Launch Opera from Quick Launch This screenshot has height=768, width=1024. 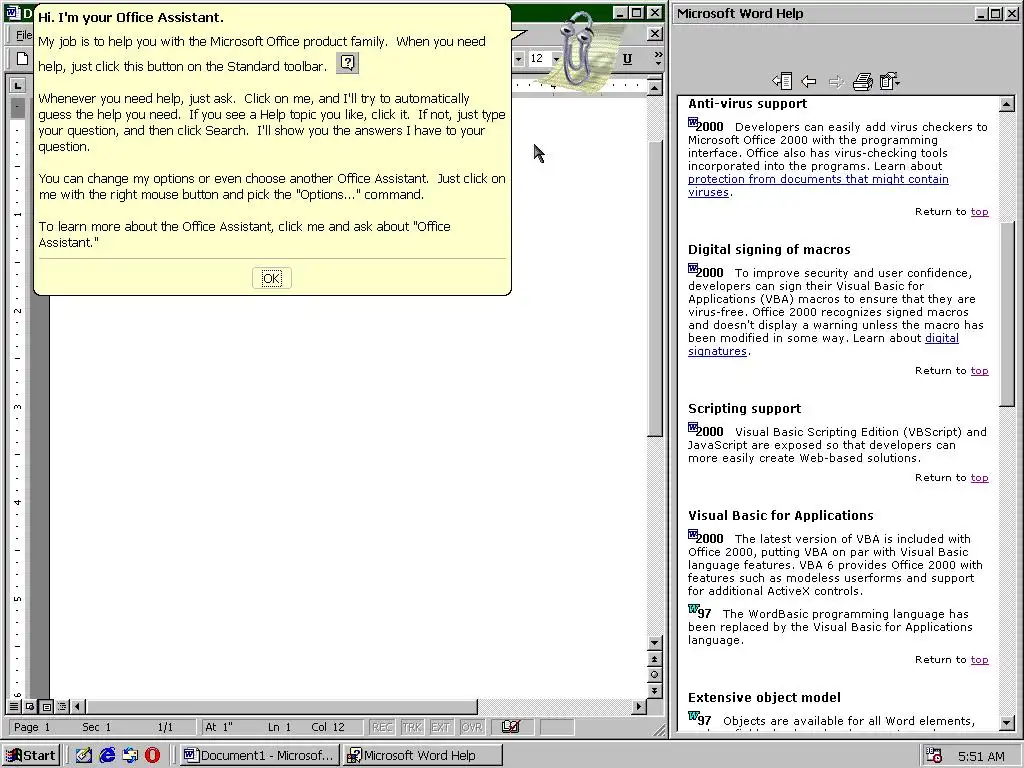[152, 756]
